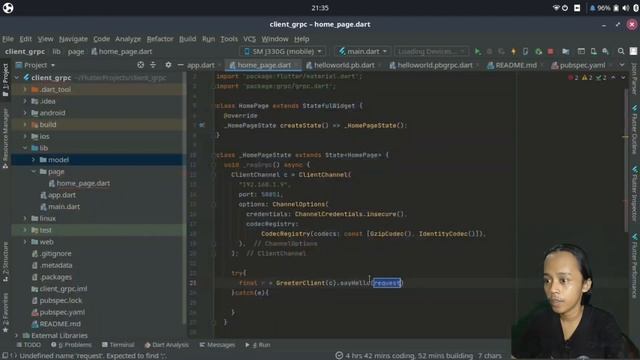Image resolution: width=640 pixels, height=360 pixels.
Task: Toggle the Flutter Inspector side panel
Action: pyautogui.click(x=634, y=193)
